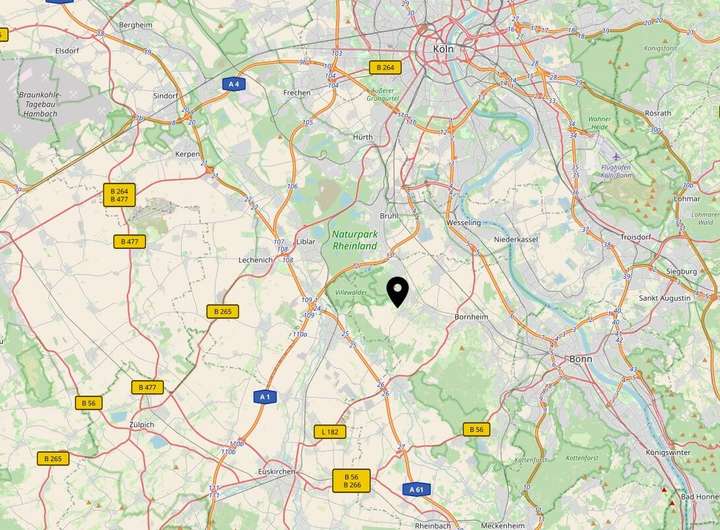Click the Bonn city label
Image resolution: width=720 pixels, height=530 pixels.
[x=580, y=359]
